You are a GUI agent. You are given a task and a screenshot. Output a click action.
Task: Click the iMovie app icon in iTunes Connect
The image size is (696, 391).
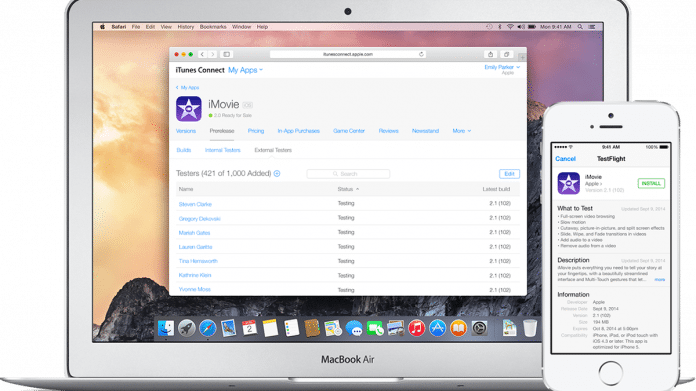tap(189, 109)
